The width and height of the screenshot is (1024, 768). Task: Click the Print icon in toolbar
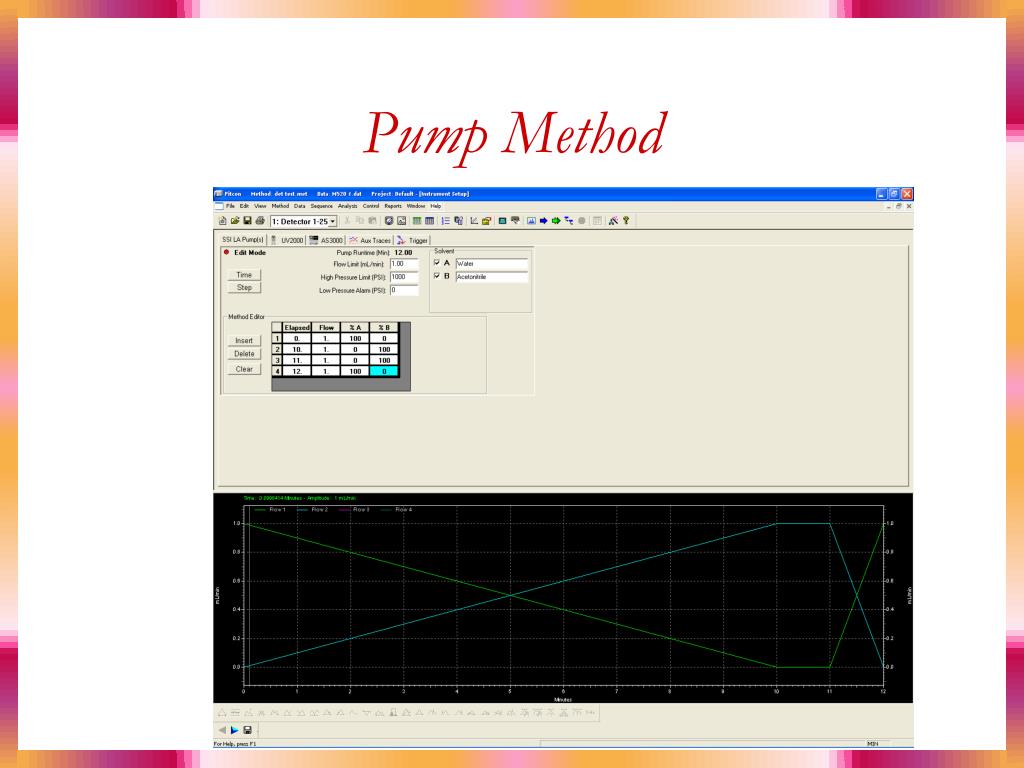(x=260, y=220)
